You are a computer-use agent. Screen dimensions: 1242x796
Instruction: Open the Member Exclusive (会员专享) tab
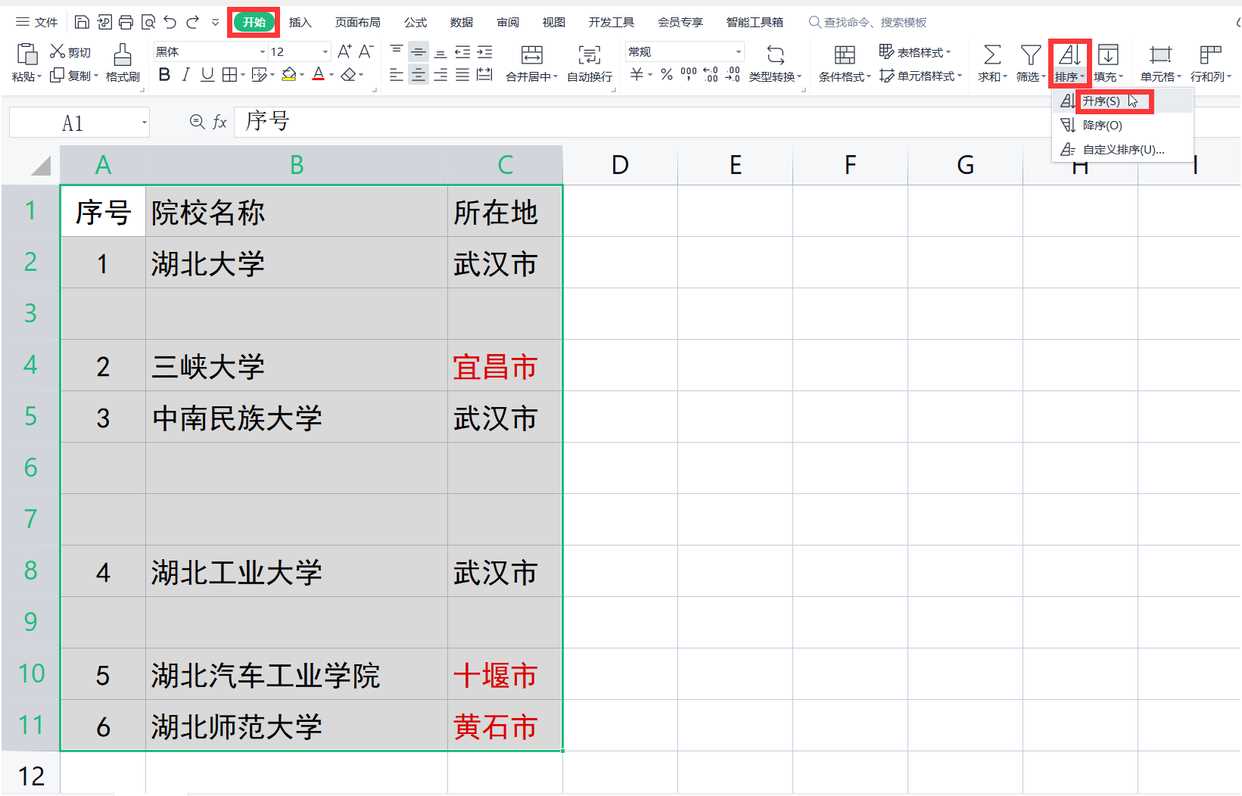680,22
